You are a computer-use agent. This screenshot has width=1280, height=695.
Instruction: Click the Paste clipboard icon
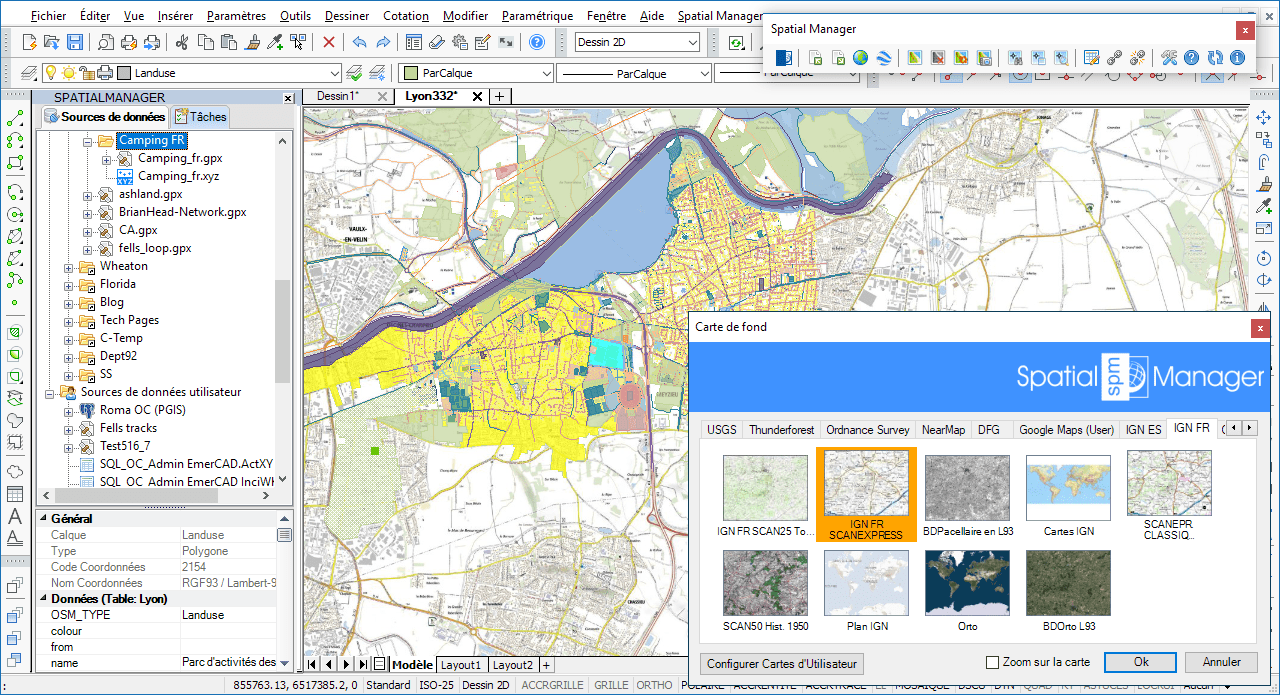[x=229, y=42]
